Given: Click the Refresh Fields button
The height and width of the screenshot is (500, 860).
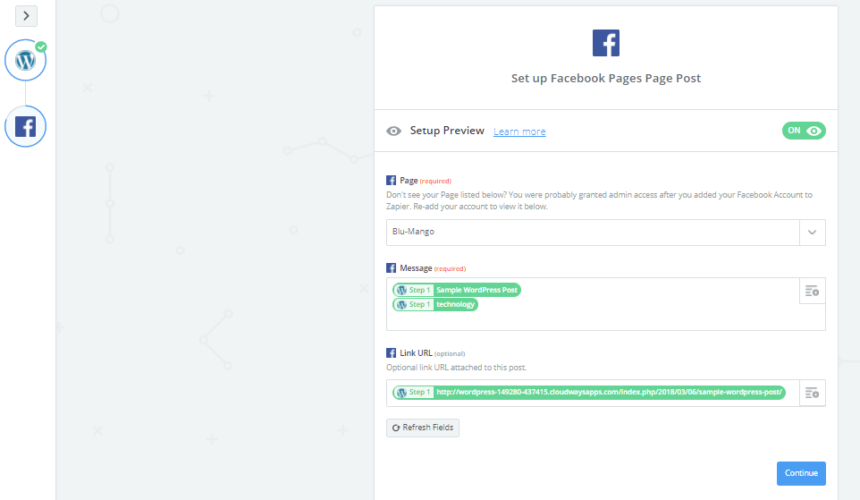Looking at the screenshot, I should pyautogui.click(x=423, y=428).
